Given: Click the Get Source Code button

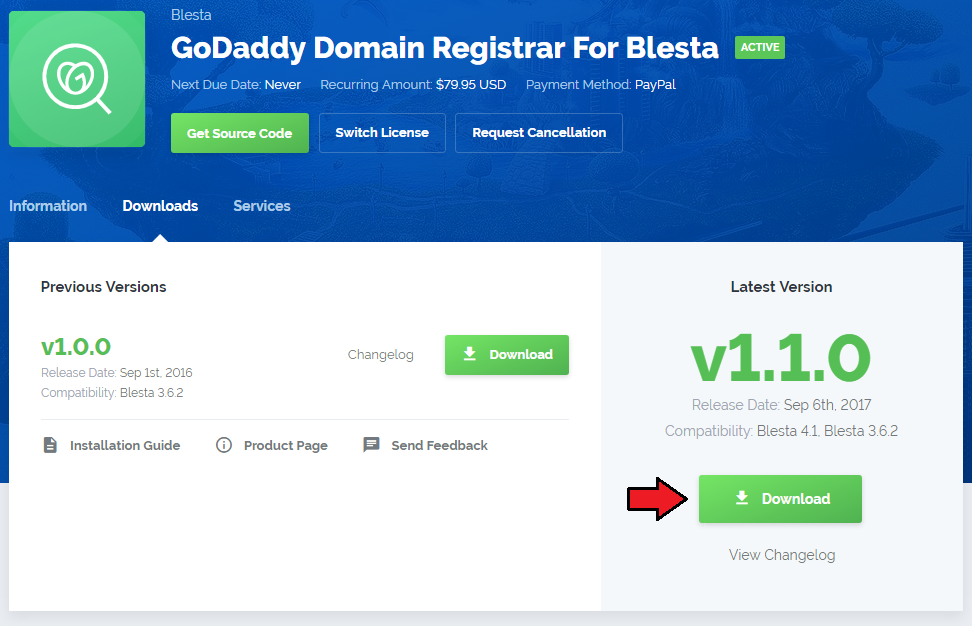Looking at the screenshot, I should (240, 133).
